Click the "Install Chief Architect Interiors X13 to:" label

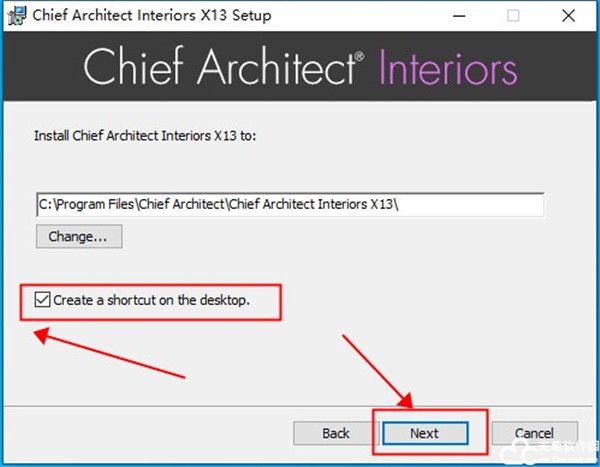click(145, 134)
